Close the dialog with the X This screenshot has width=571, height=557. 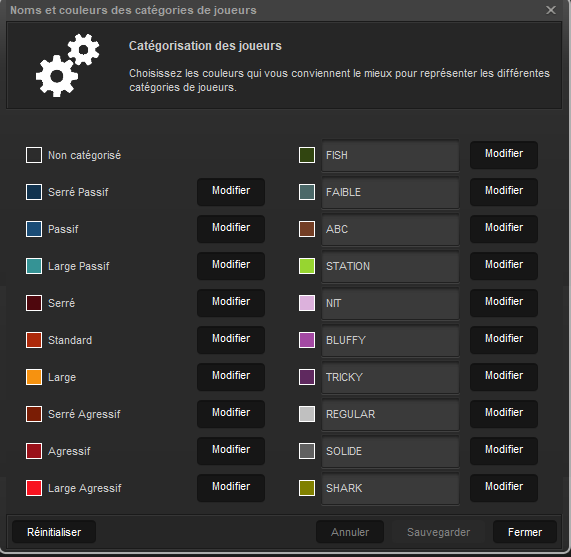[551, 10]
